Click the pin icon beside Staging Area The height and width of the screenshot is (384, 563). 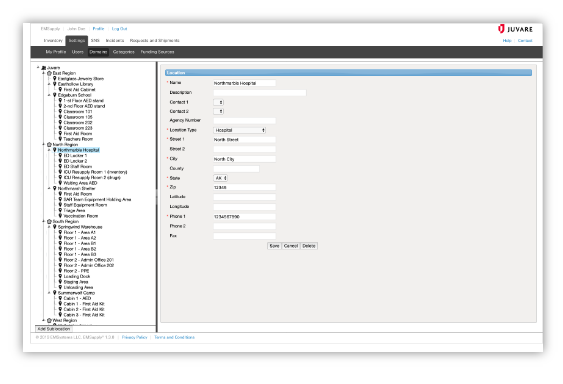(60, 282)
